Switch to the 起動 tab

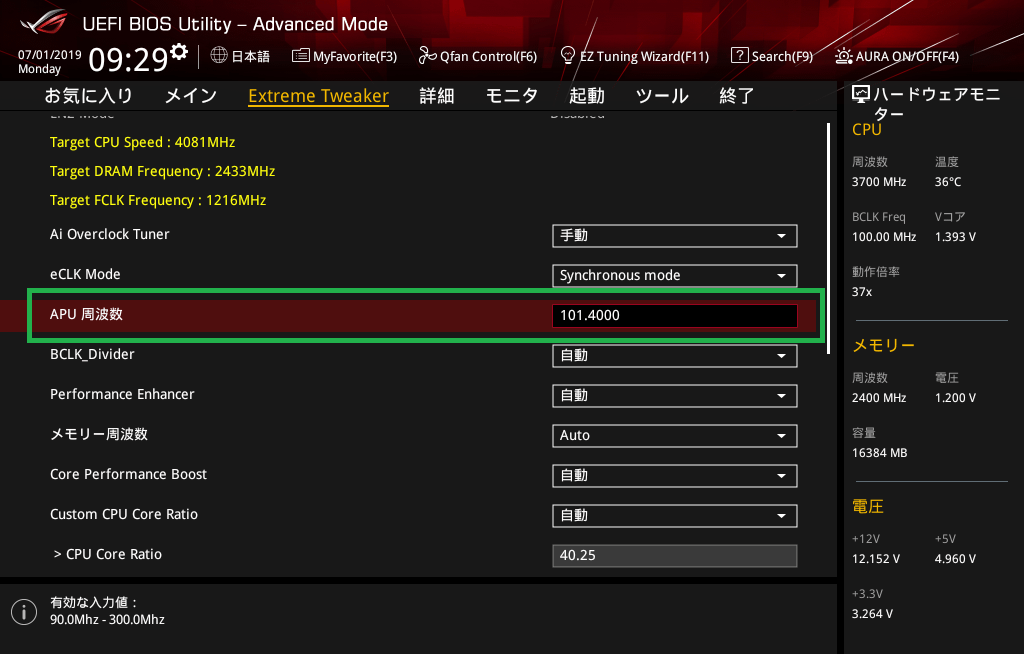(587, 96)
